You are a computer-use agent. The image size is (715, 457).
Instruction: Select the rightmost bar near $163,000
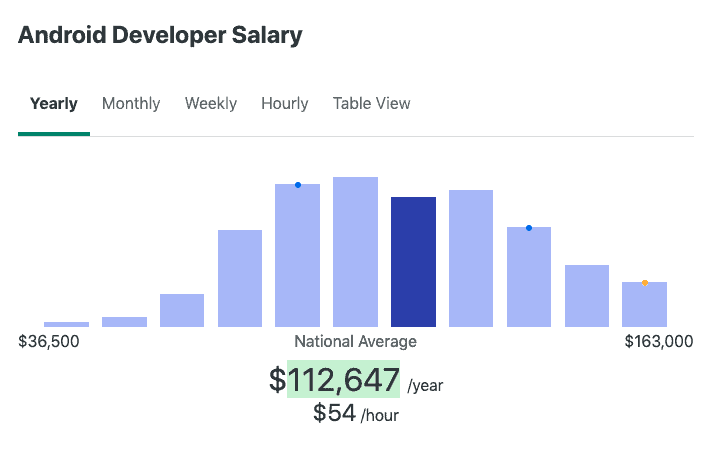click(645, 306)
